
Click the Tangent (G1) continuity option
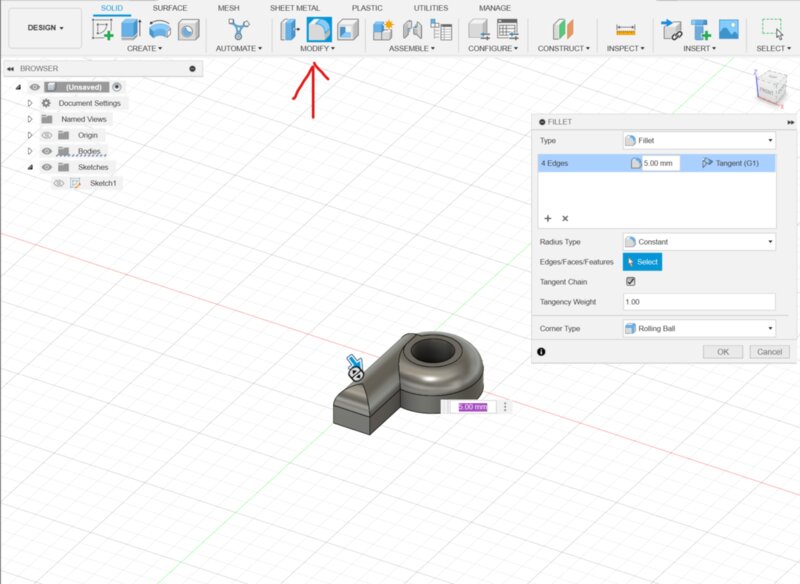click(x=731, y=163)
